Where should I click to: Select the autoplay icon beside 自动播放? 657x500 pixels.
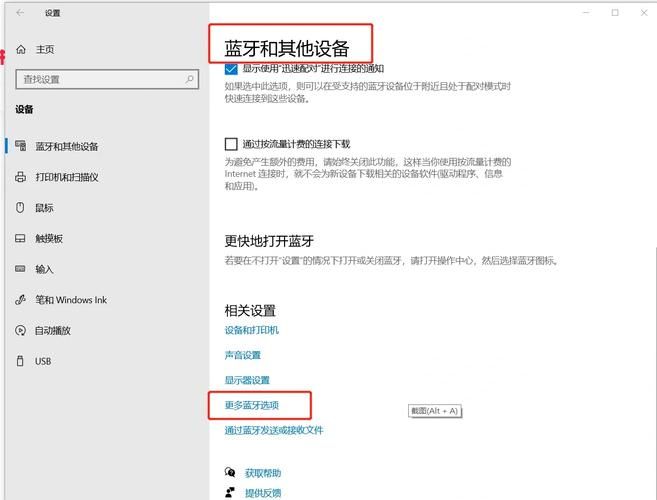[x=20, y=330]
